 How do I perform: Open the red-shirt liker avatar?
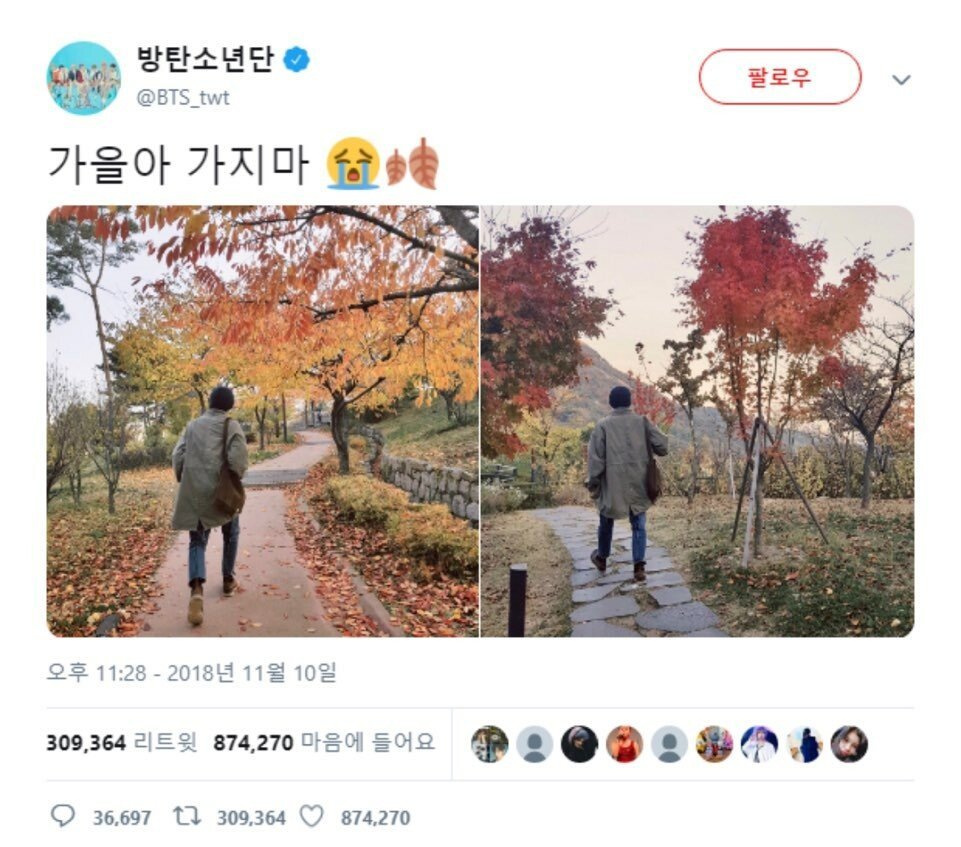[625, 744]
